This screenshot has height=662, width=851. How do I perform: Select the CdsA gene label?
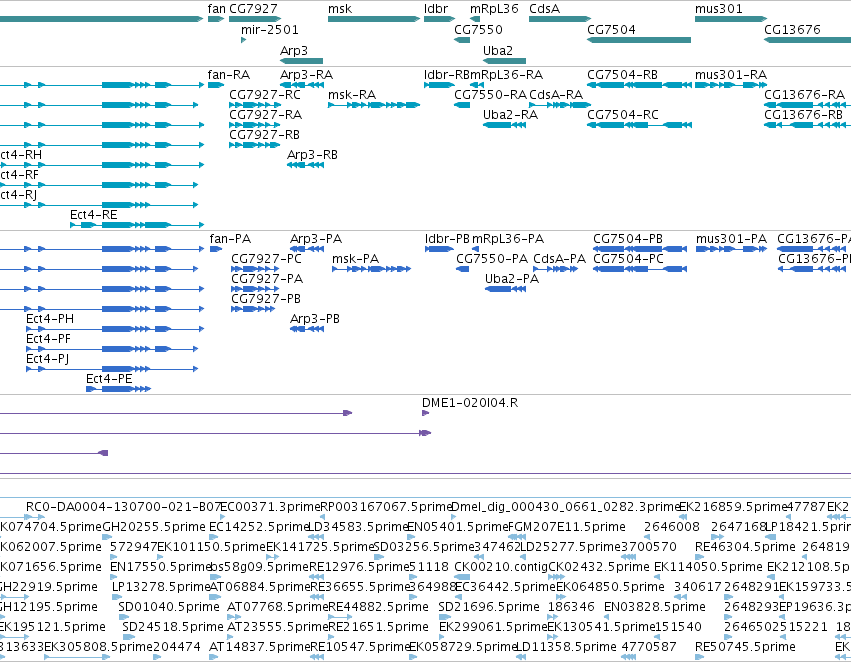544,9
